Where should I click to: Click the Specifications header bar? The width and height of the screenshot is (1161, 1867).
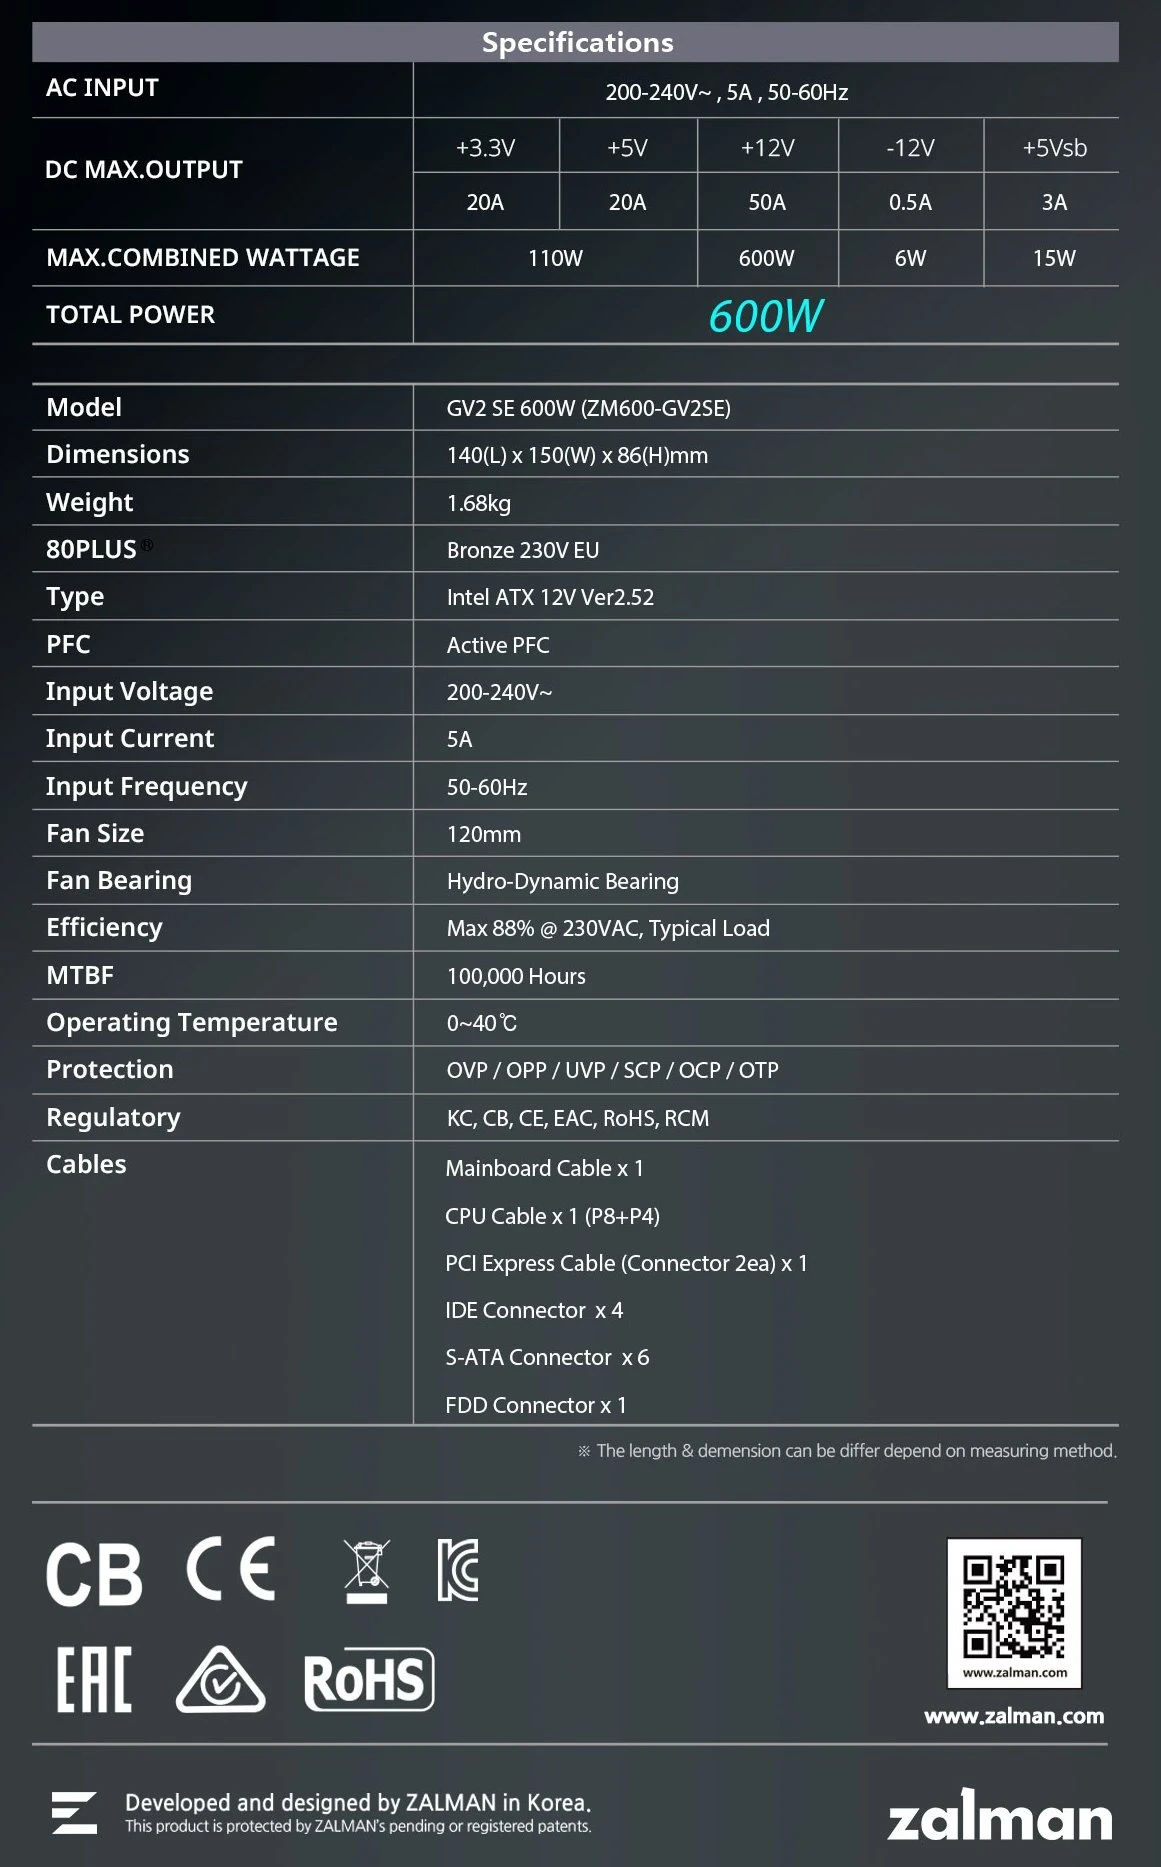coord(575,42)
